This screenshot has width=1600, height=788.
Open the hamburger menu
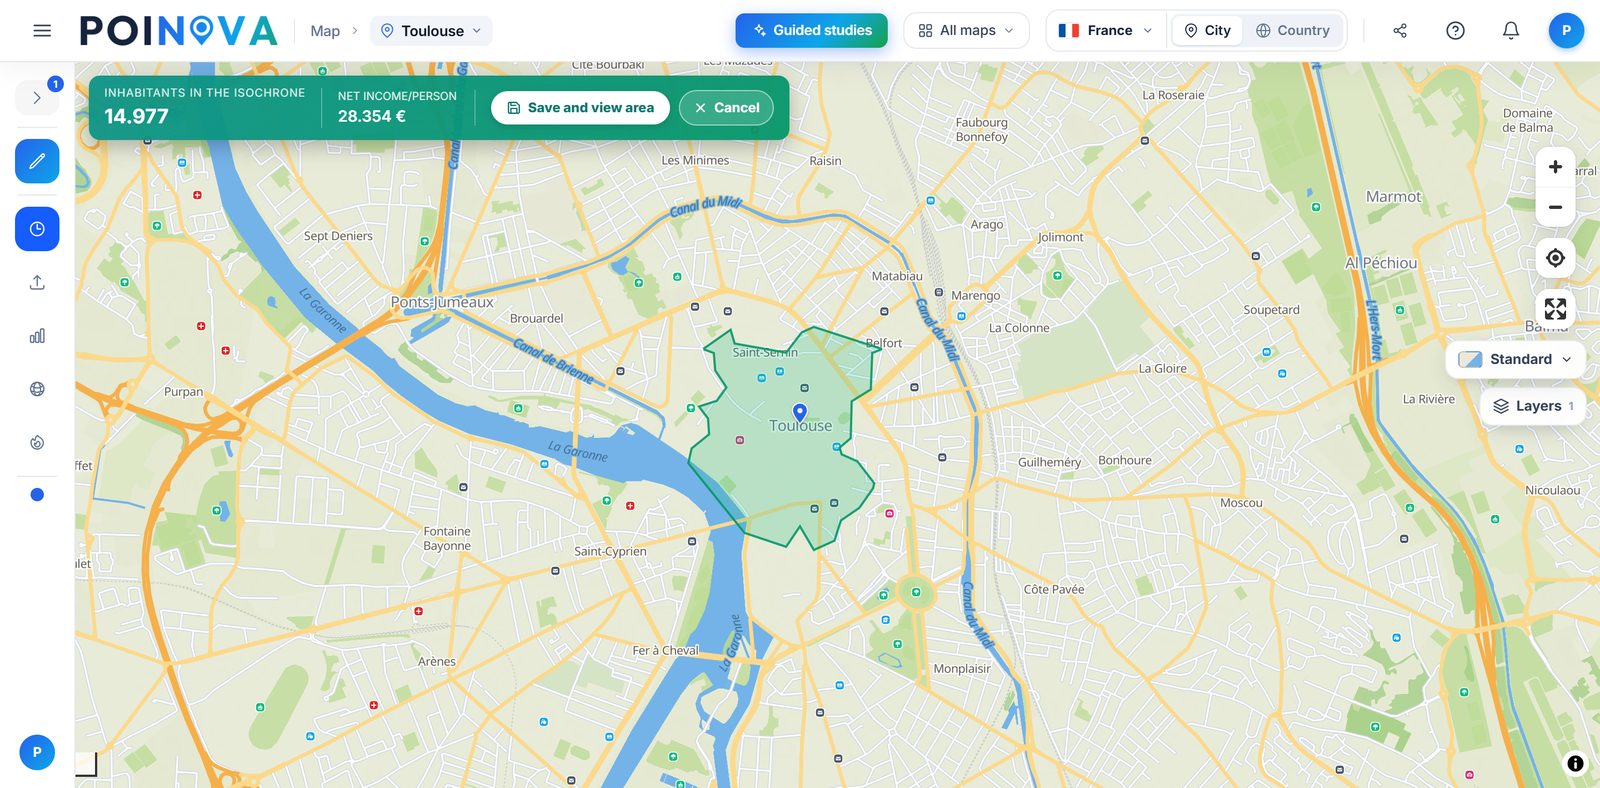(42, 31)
